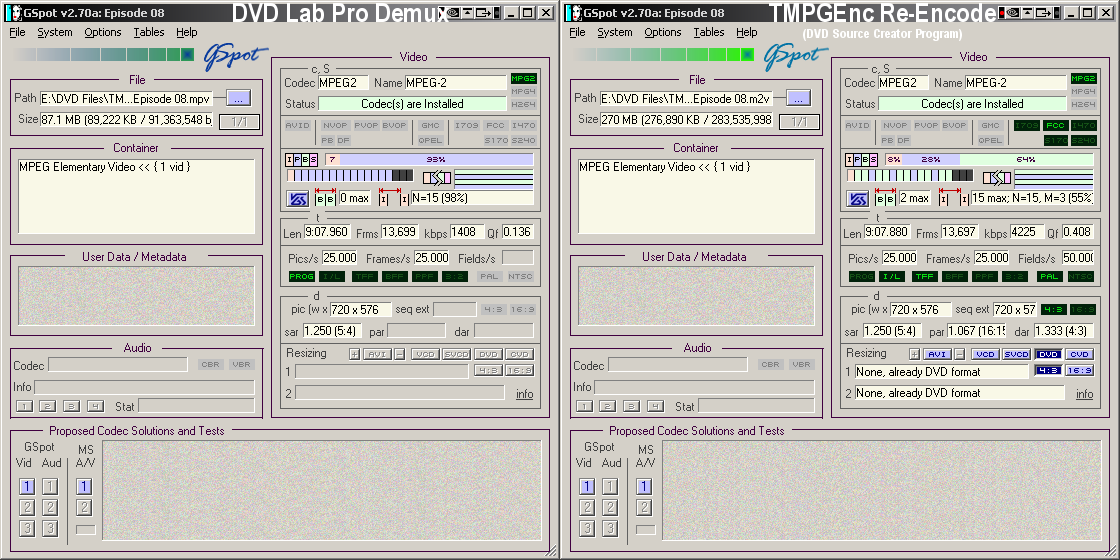The height and width of the screenshot is (560, 1120).
Task: Click the export arrow title bar icon in left window
Action: click(x=486, y=12)
